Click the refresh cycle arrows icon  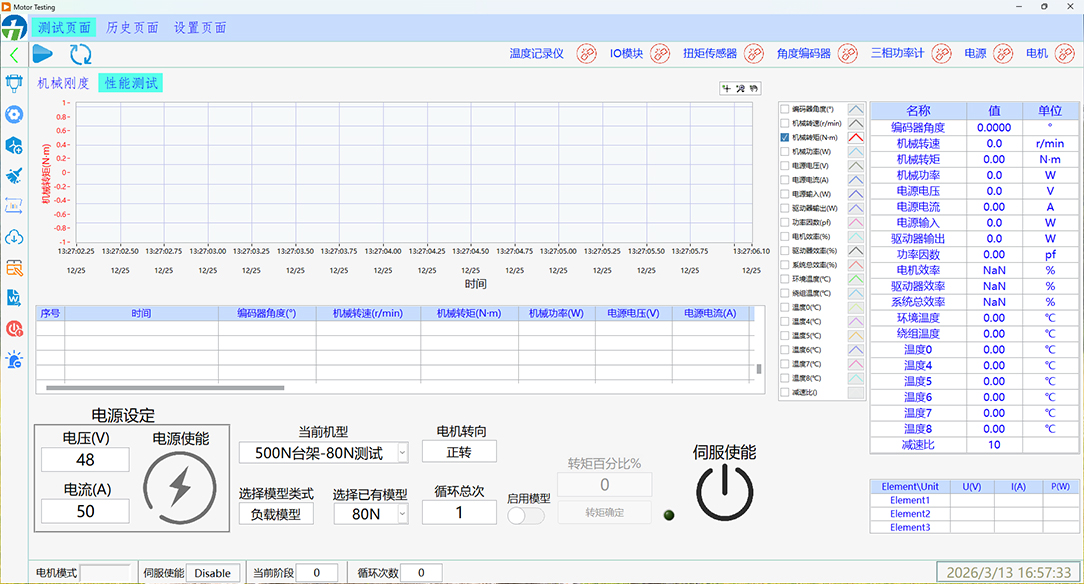pyautogui.click(x=80, y=55)
